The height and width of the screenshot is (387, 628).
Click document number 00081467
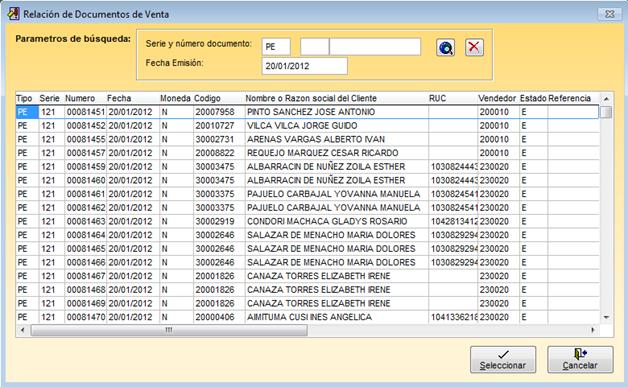[x=86, y=276]
